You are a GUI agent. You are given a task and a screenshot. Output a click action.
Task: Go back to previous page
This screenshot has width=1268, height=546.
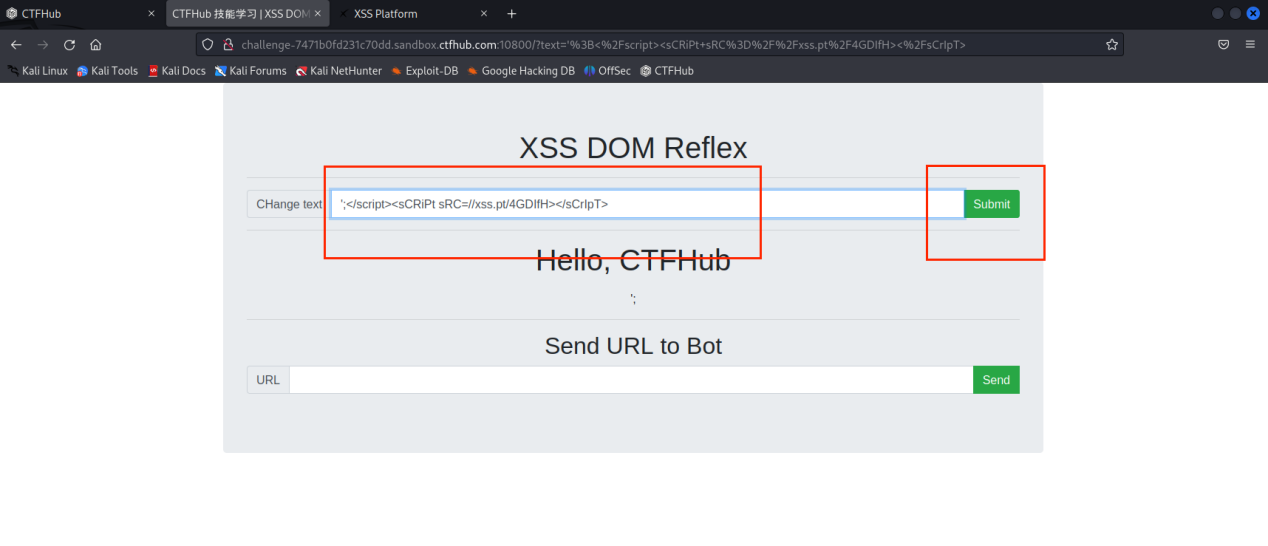(x=16, y=44)
